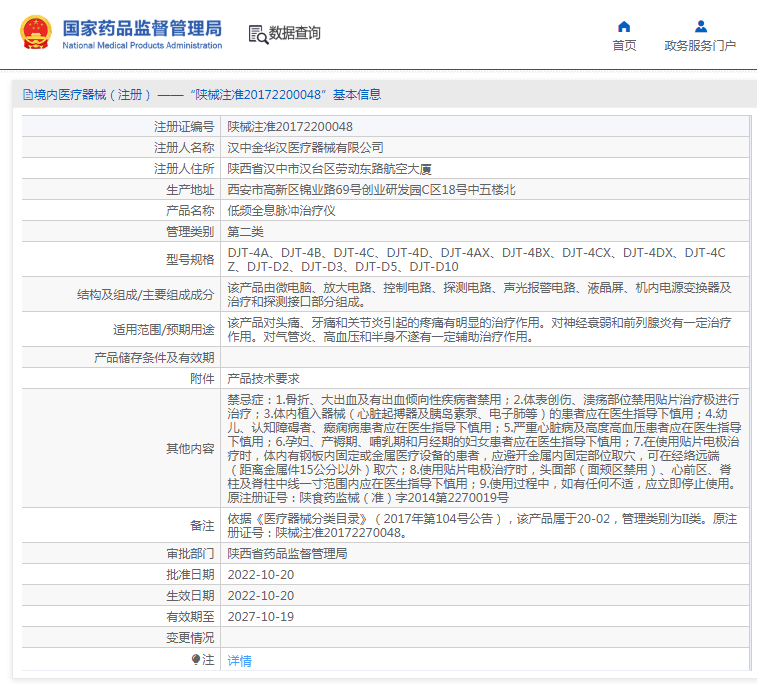Open the 政务服务门户 text link
Viewport: 757px width, 684px height.
click(x=700, y=46)
